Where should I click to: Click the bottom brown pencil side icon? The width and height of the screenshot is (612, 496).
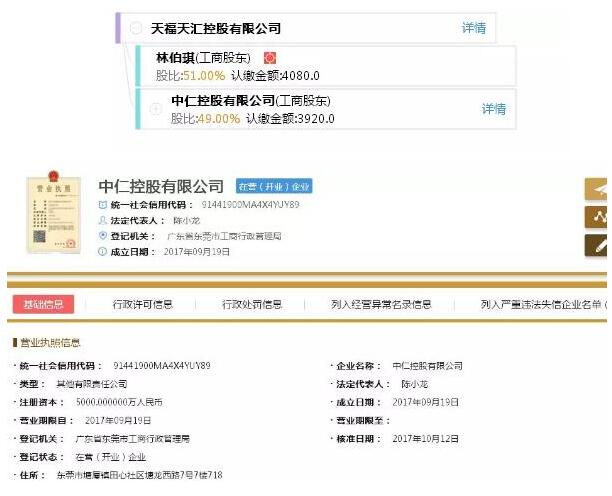(597, 245)
